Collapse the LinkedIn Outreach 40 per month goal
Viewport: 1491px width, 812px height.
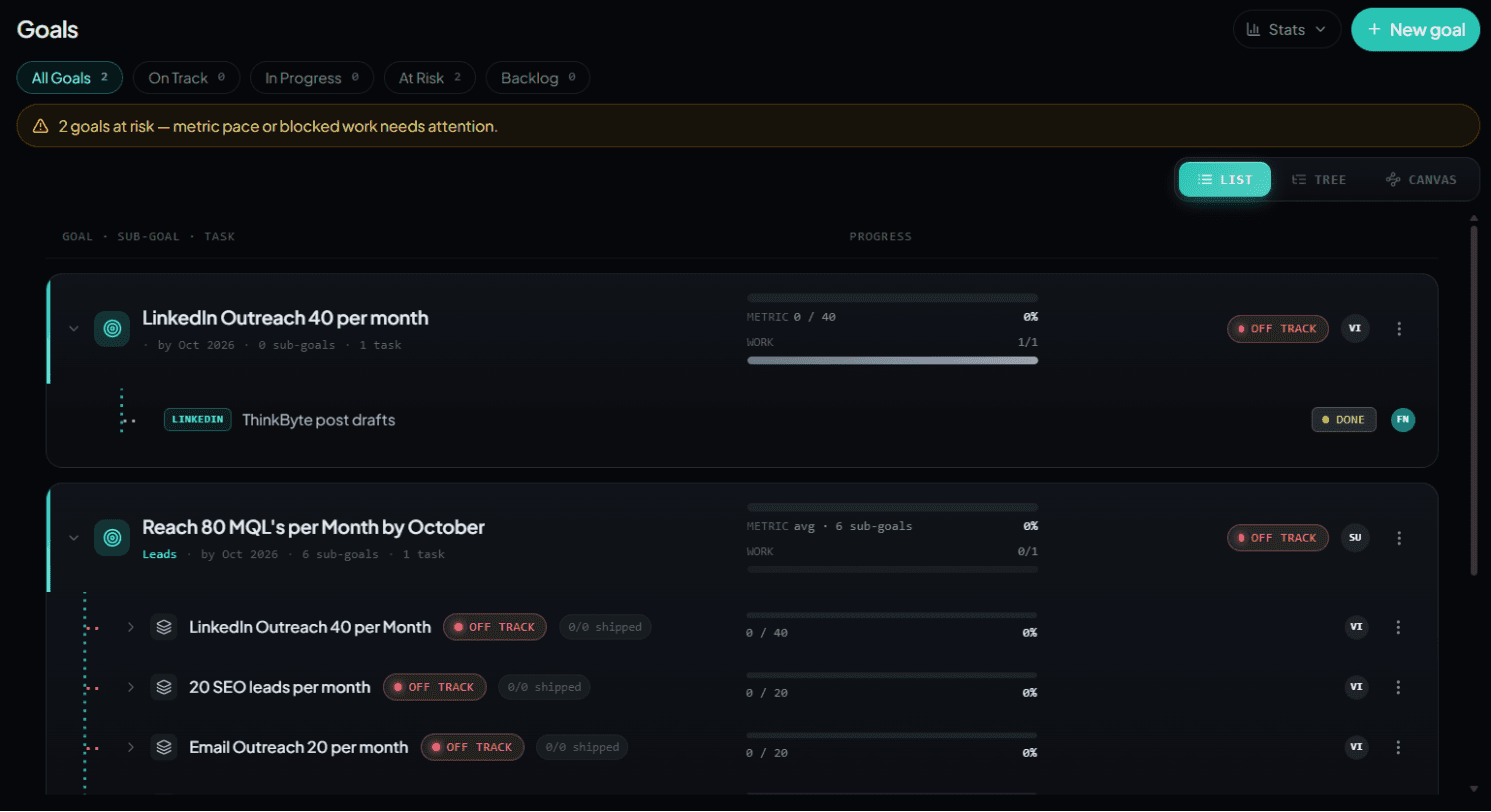point(73,328)
